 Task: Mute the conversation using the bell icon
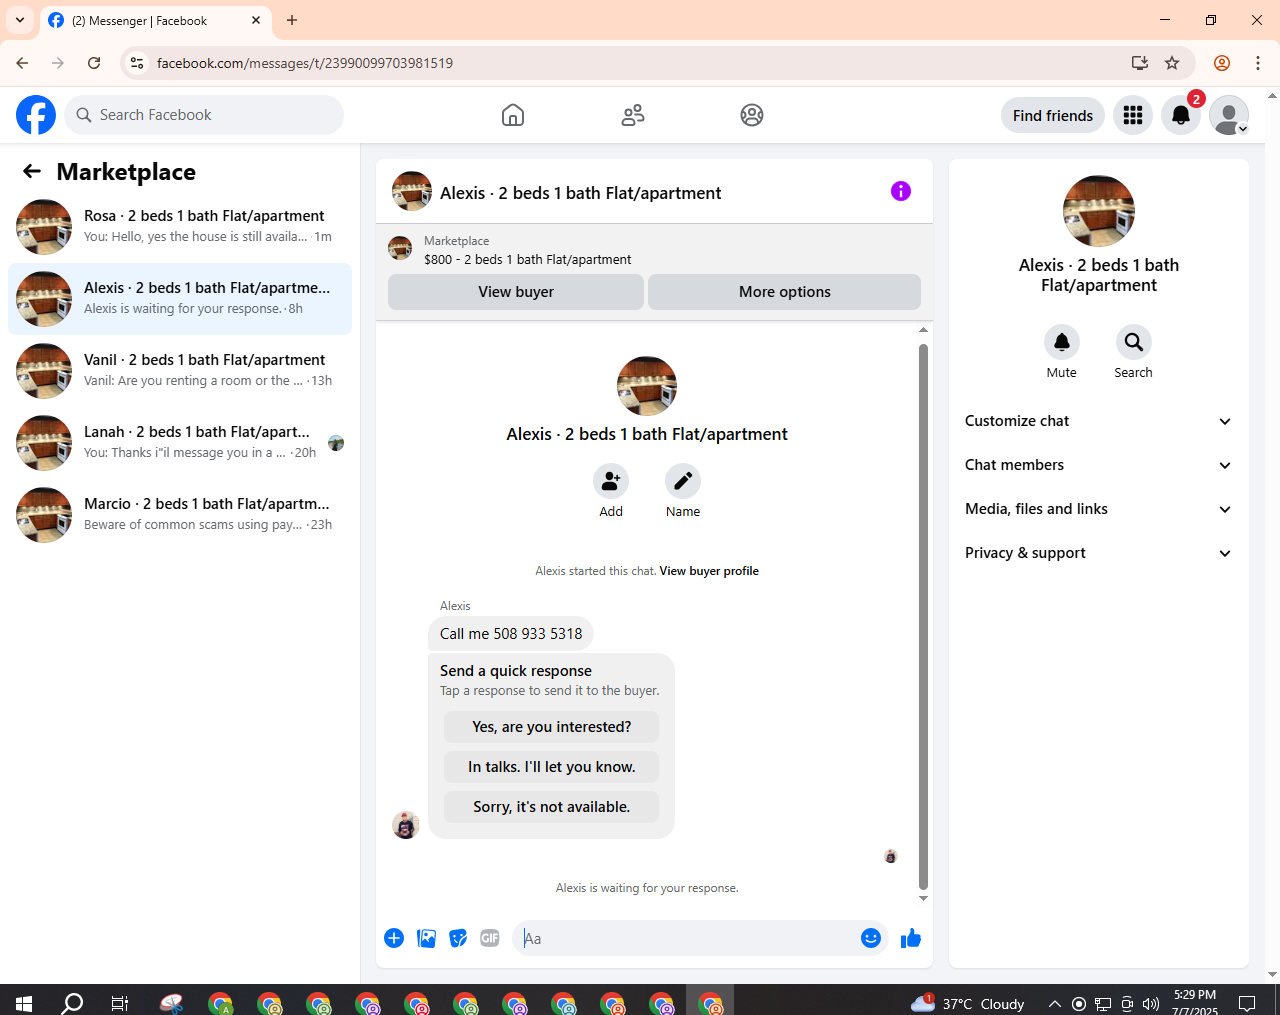(x=1062, y=342)
